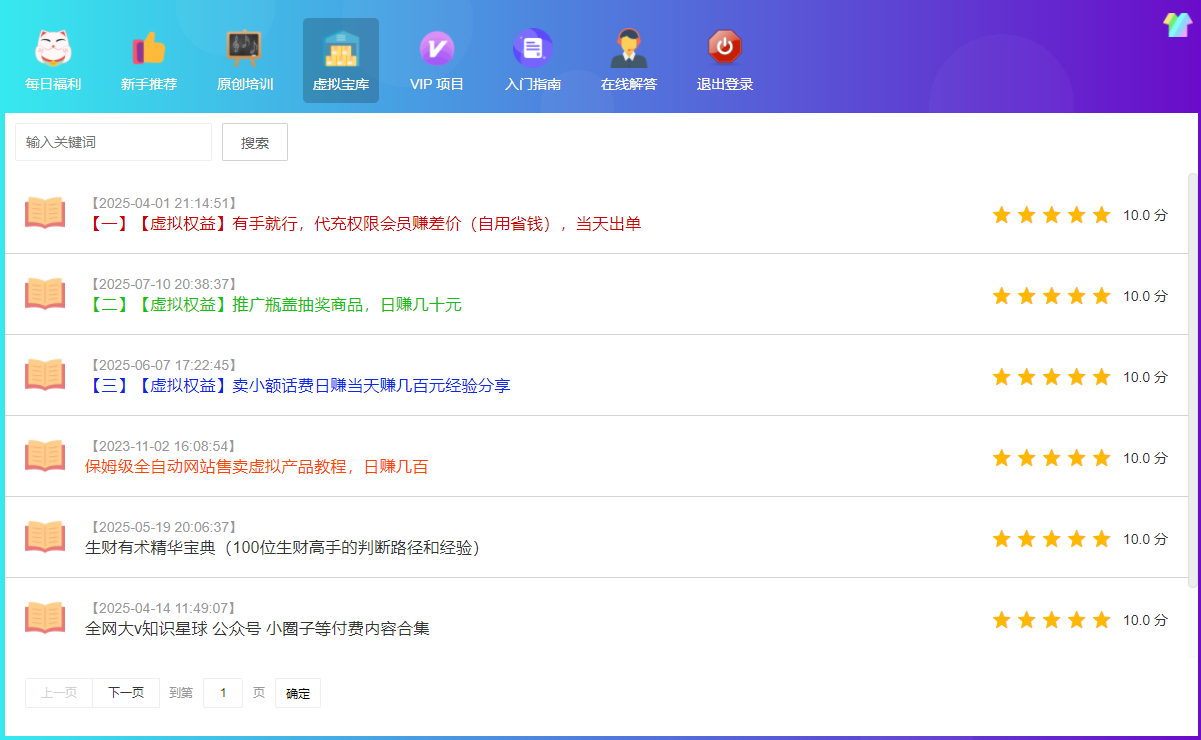Click the page number input box
This screenshot has width=1201, height=740.
223,693
